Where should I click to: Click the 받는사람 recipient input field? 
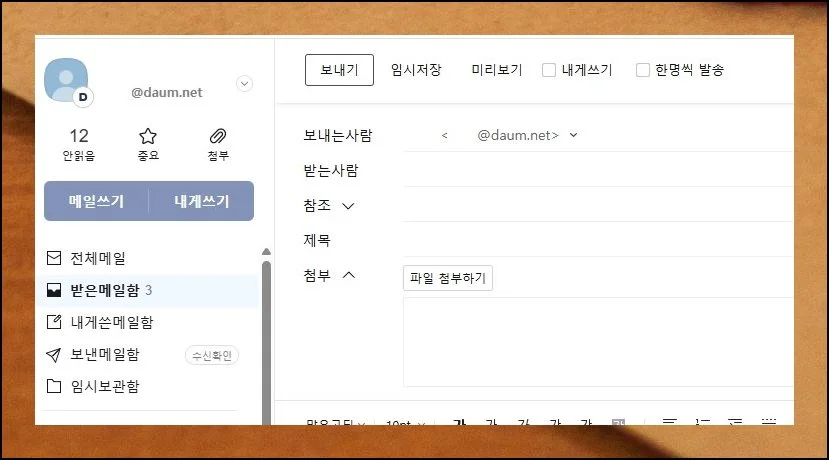pyautogui.click(x=597, y=171)
